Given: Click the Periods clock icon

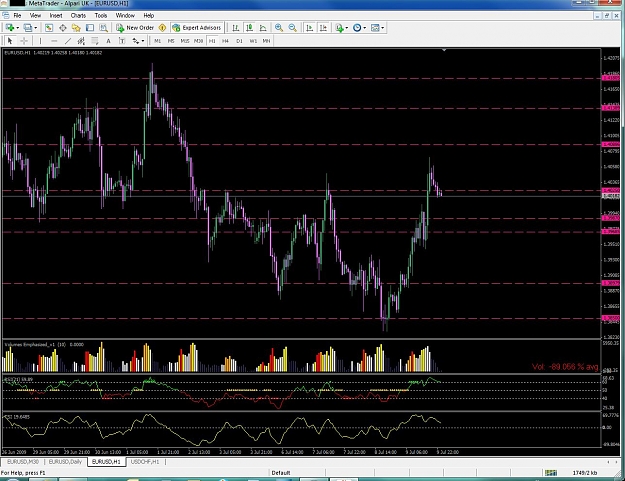Looking at the screenshot, I should tap(357, 28).
